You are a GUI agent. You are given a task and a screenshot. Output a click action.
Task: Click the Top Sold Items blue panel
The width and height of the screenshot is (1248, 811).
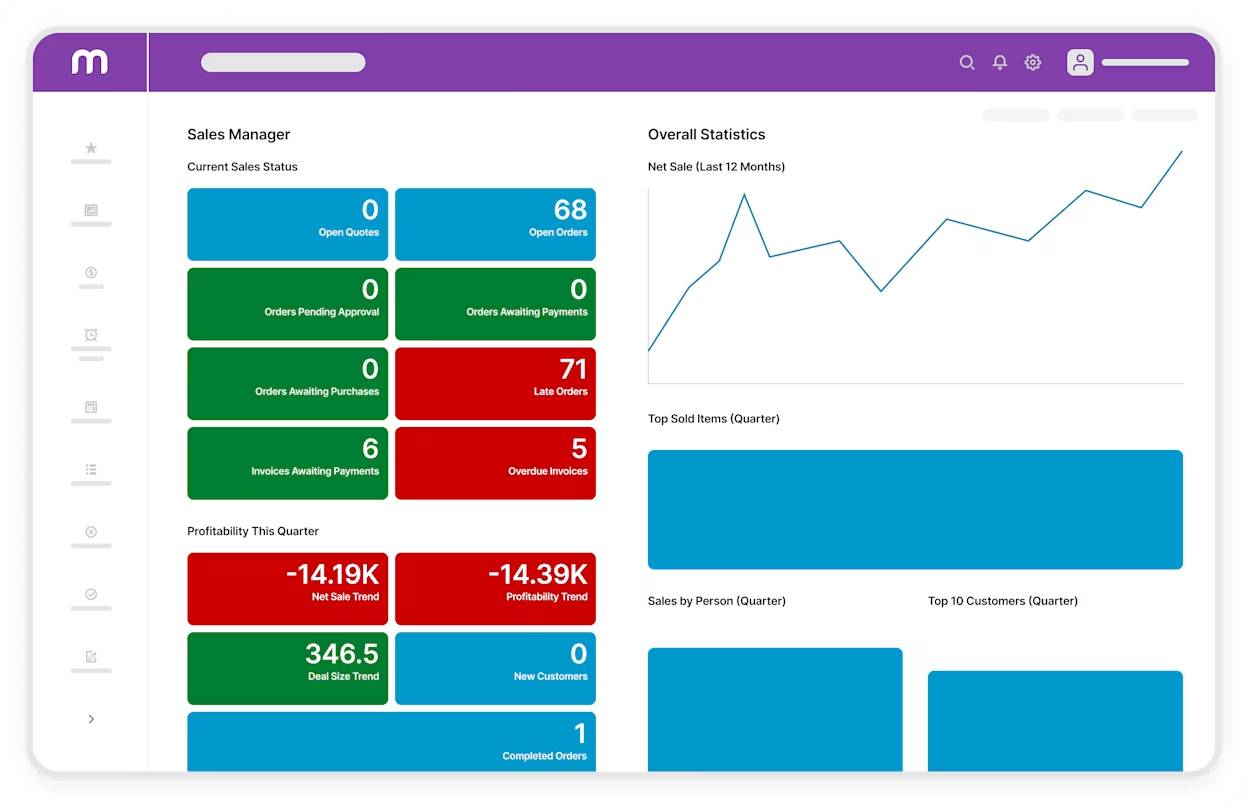tap(915, 509)
